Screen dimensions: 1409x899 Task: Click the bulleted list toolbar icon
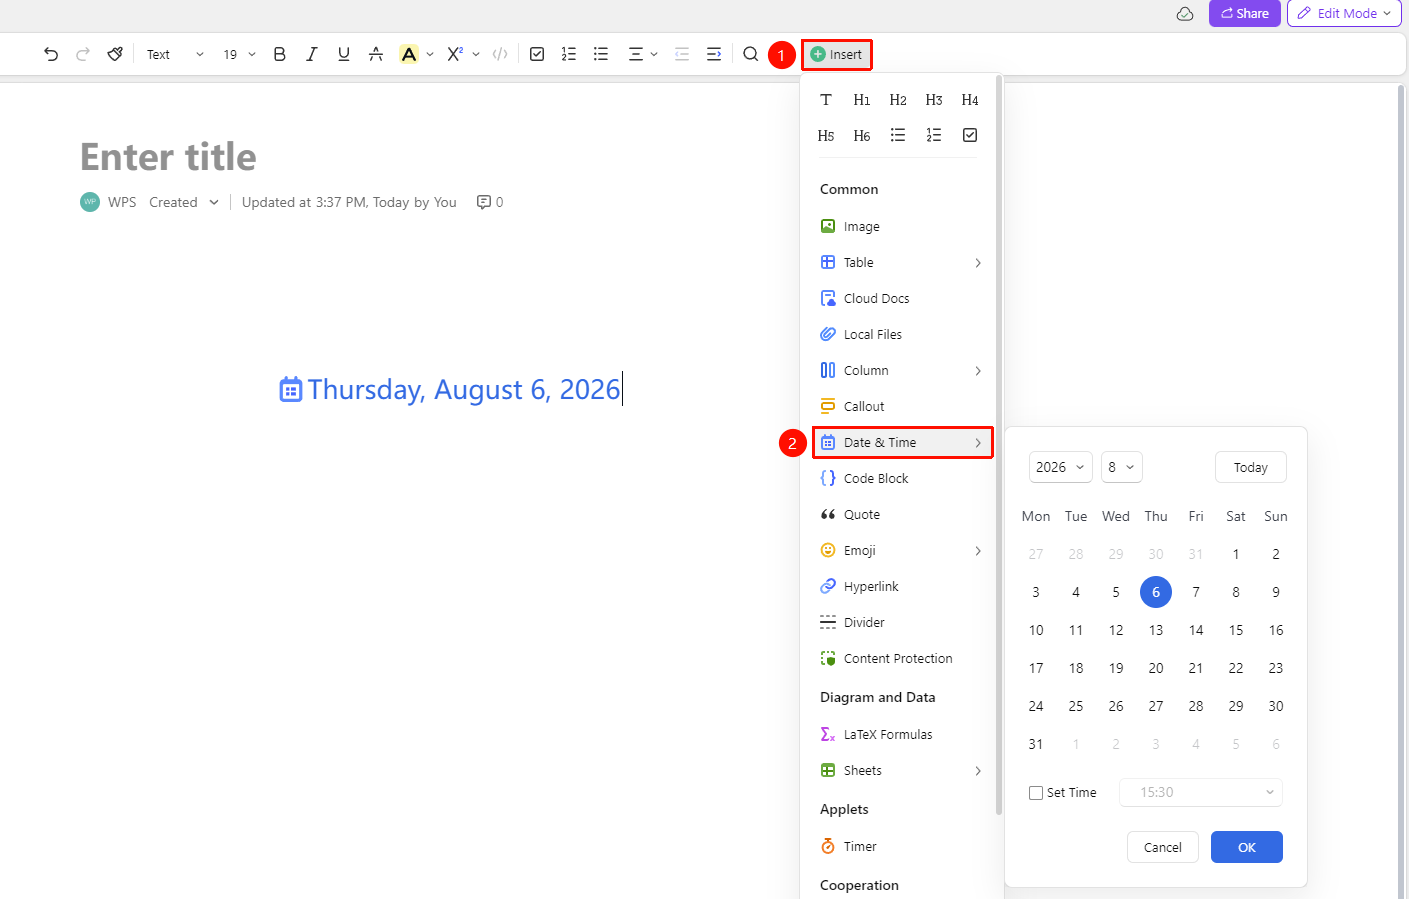point(601,54)
